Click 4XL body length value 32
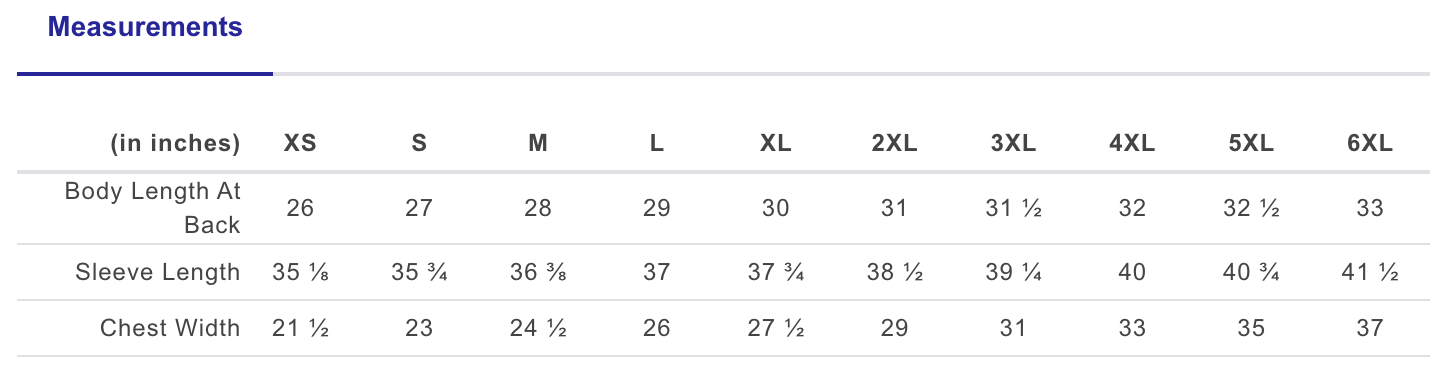This screenshot has height=381, width=1450. [x=1132, y=208]
